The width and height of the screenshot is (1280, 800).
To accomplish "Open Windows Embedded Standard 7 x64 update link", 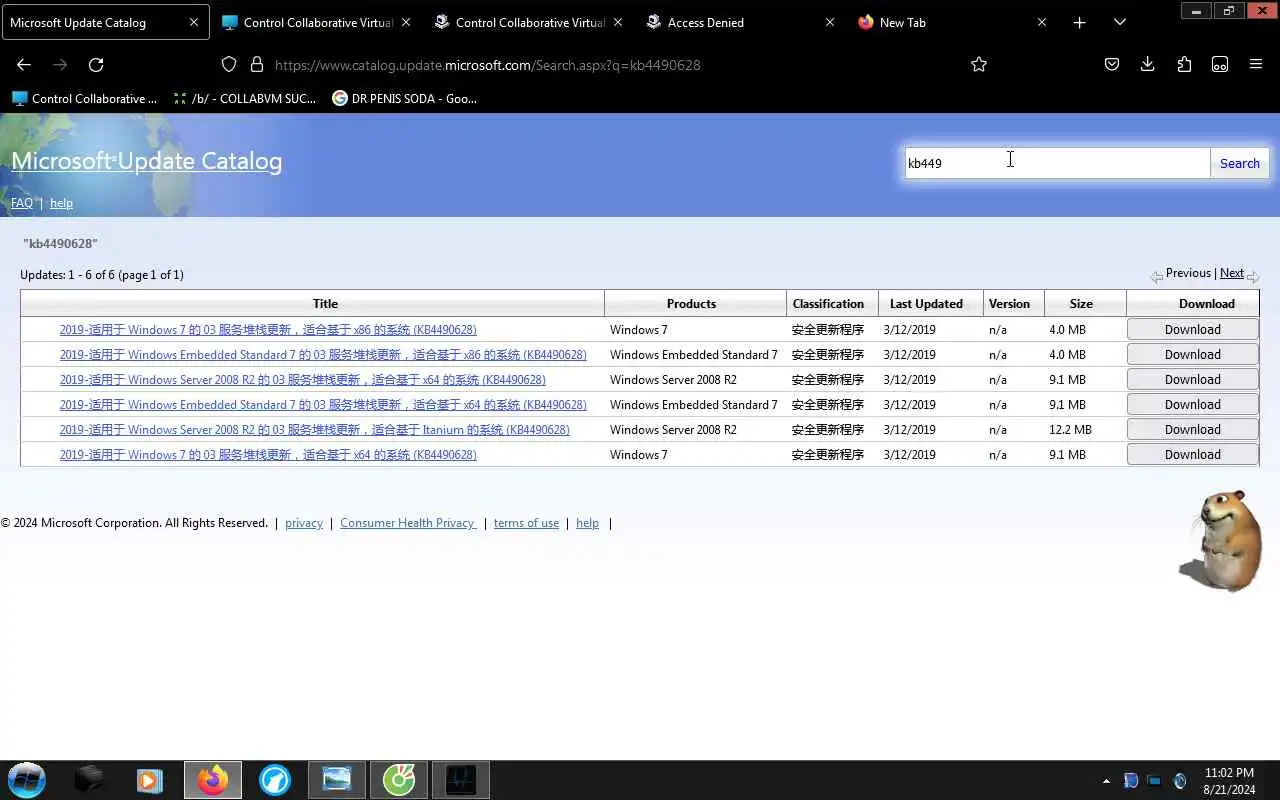I will click(323, 405).
